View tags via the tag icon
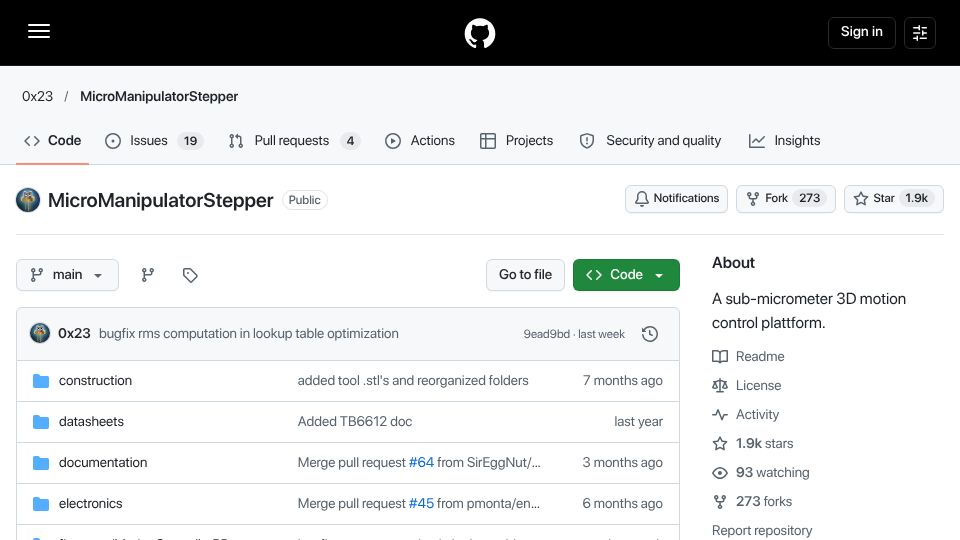 coord(190,275)
